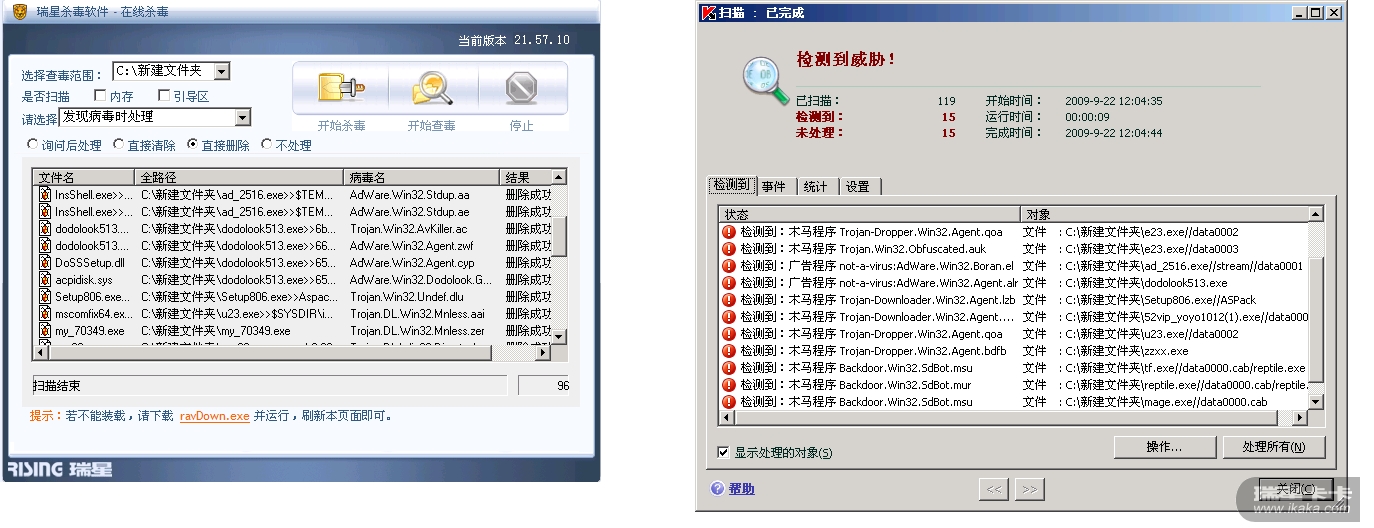
Task: Click the 全路径 column header
Action: [x=238, y=177]
